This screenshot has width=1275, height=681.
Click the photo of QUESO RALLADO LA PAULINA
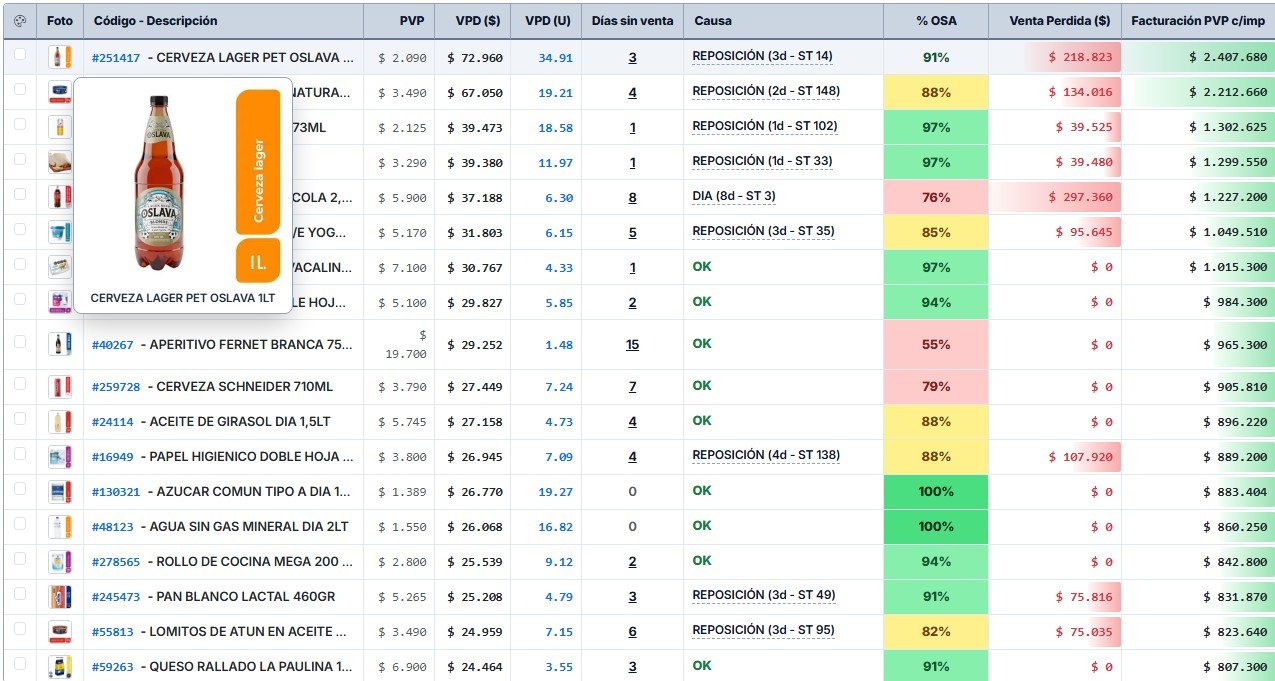pos(60,666)
